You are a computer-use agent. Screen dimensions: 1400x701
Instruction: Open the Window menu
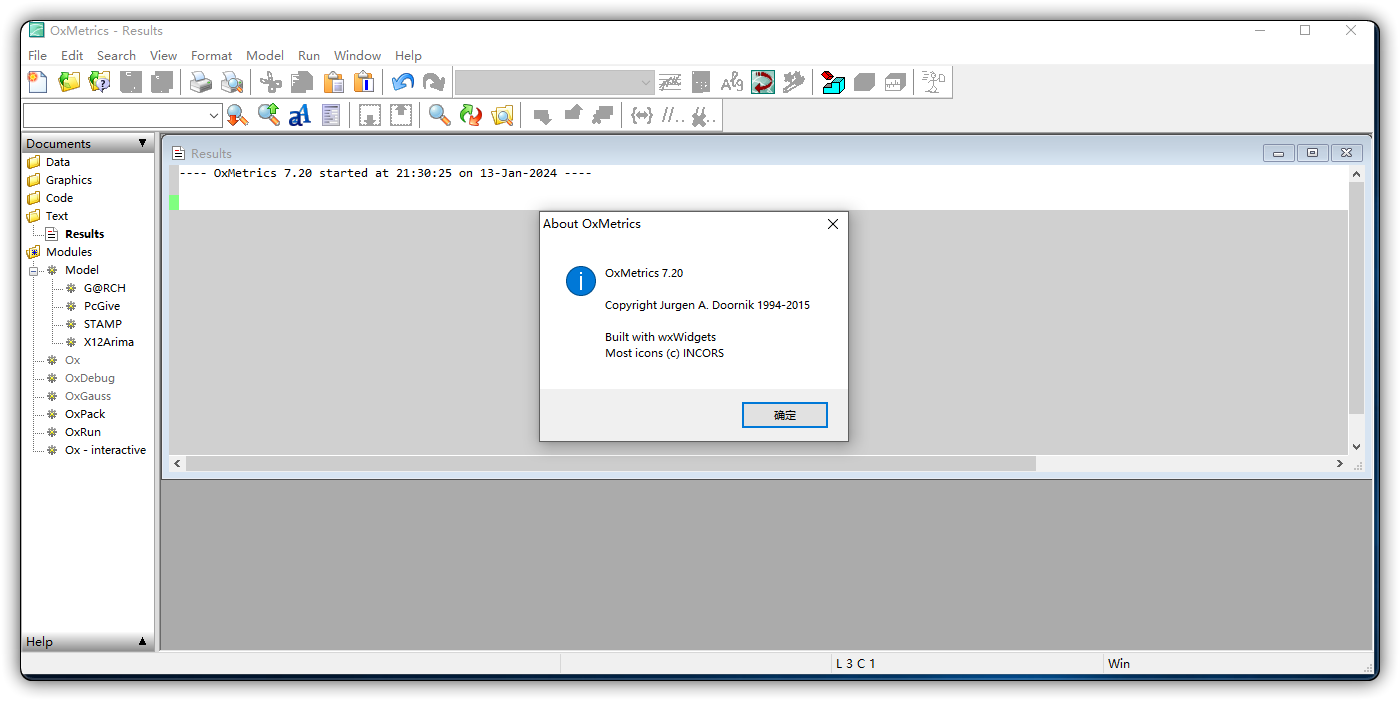click(x=357, y=56)
